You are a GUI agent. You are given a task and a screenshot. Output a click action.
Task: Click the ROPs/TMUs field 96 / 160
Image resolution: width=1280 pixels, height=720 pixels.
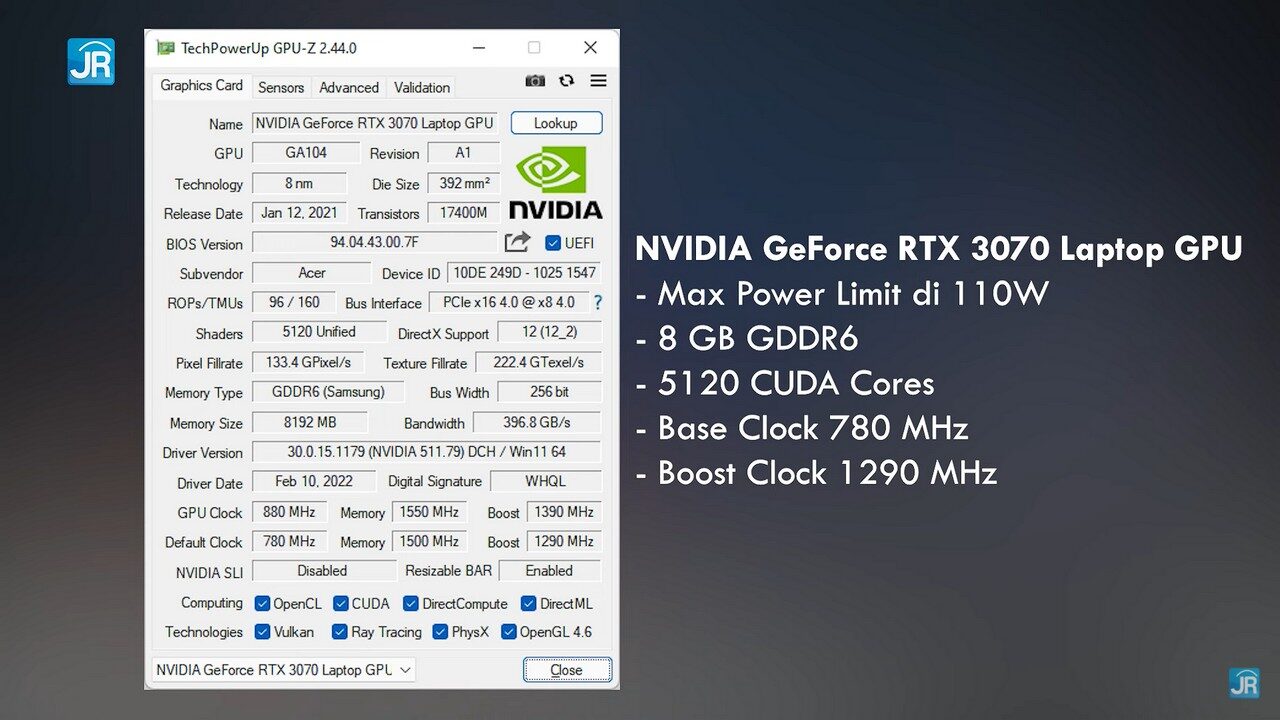click(x=294, y=302)
